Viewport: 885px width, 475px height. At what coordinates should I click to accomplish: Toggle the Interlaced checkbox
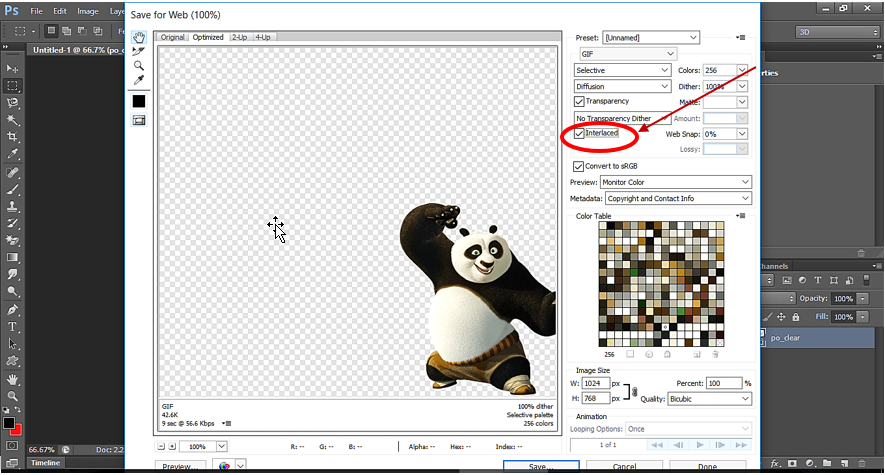coord(579,134)
